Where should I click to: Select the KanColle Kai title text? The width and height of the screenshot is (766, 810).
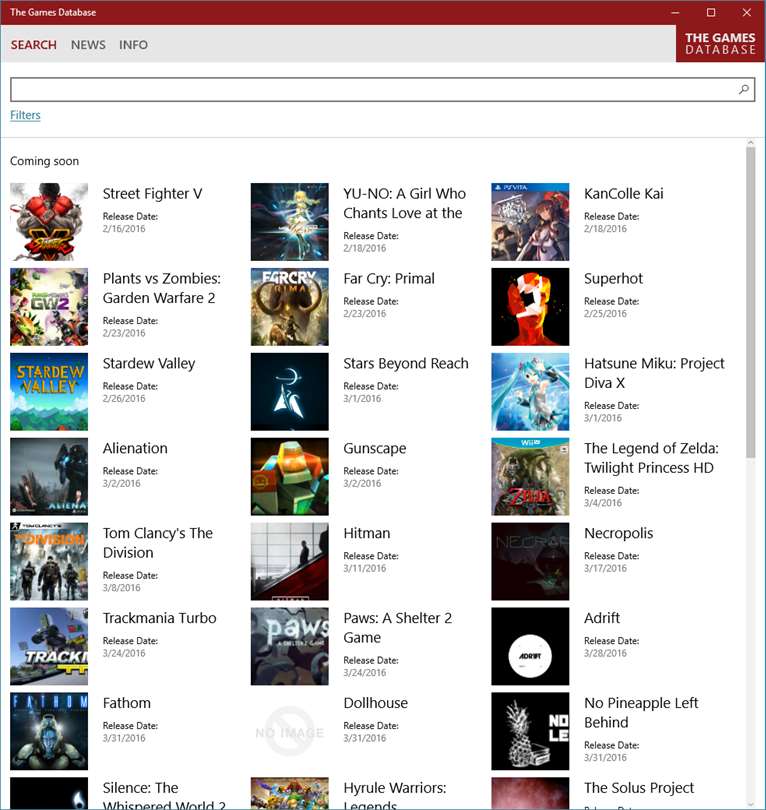pyautogui.click(x=623, y=194)
